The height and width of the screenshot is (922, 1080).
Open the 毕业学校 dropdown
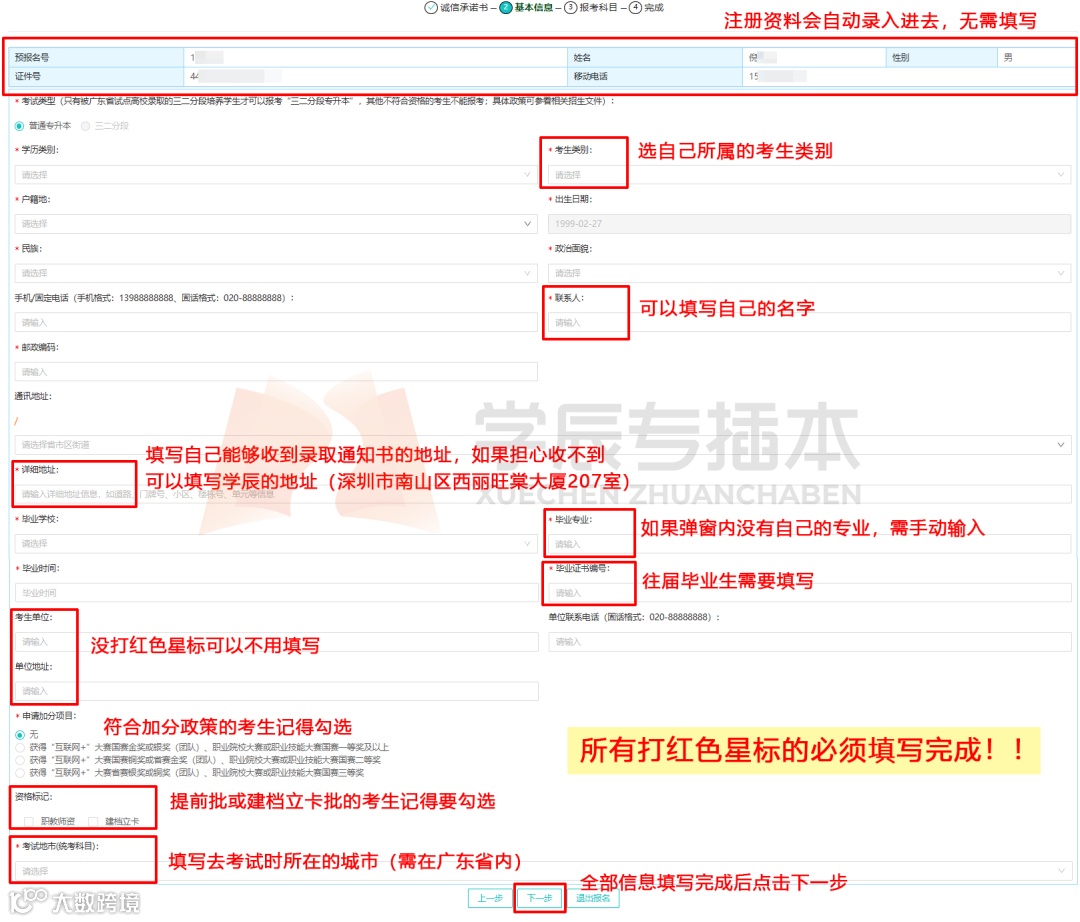click(276, 544)
